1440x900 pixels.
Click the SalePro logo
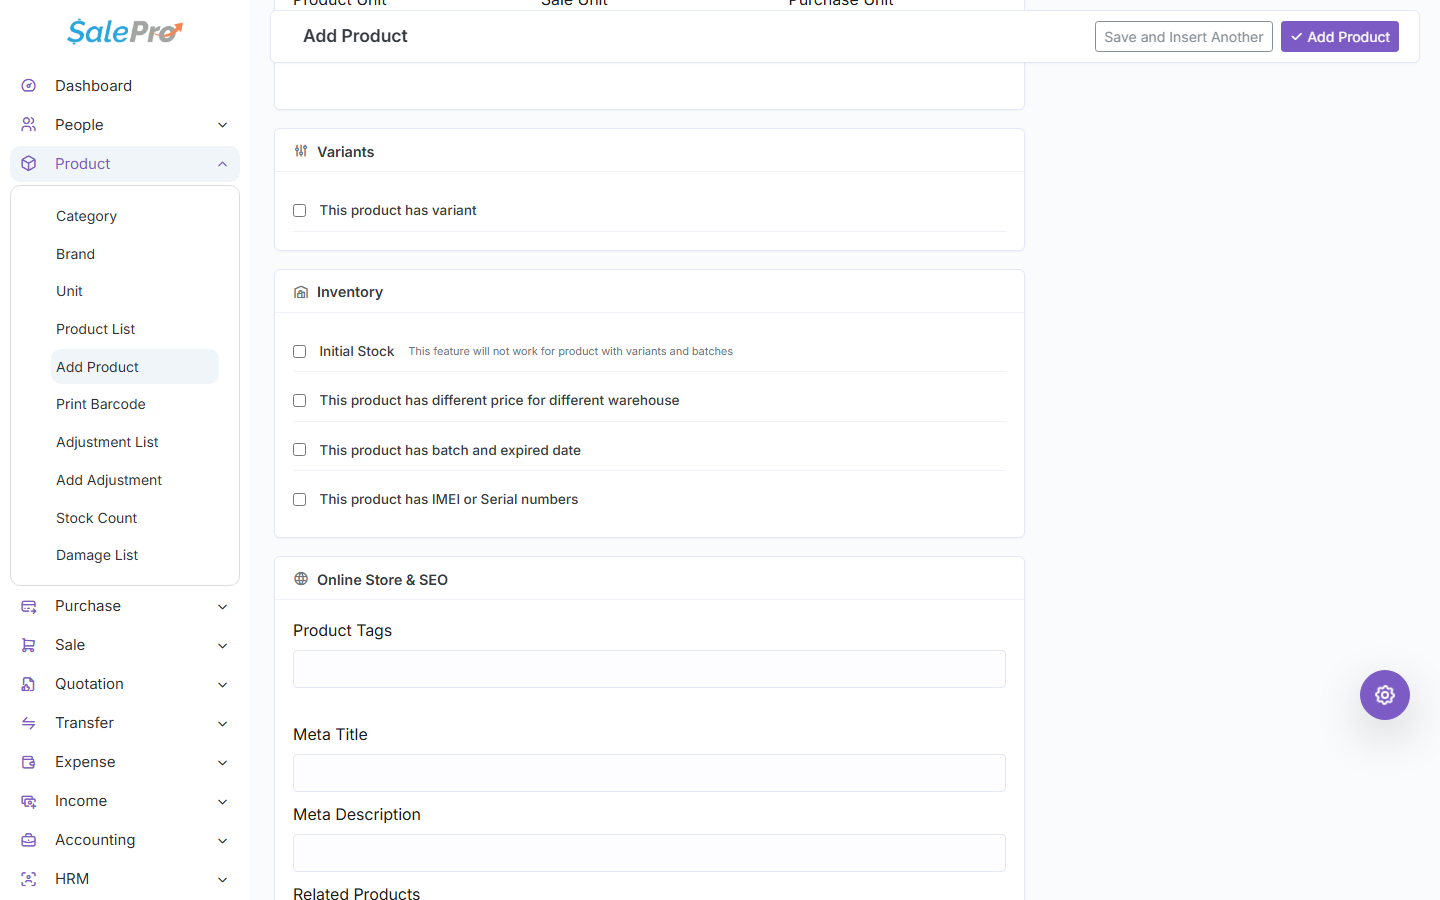125,32
